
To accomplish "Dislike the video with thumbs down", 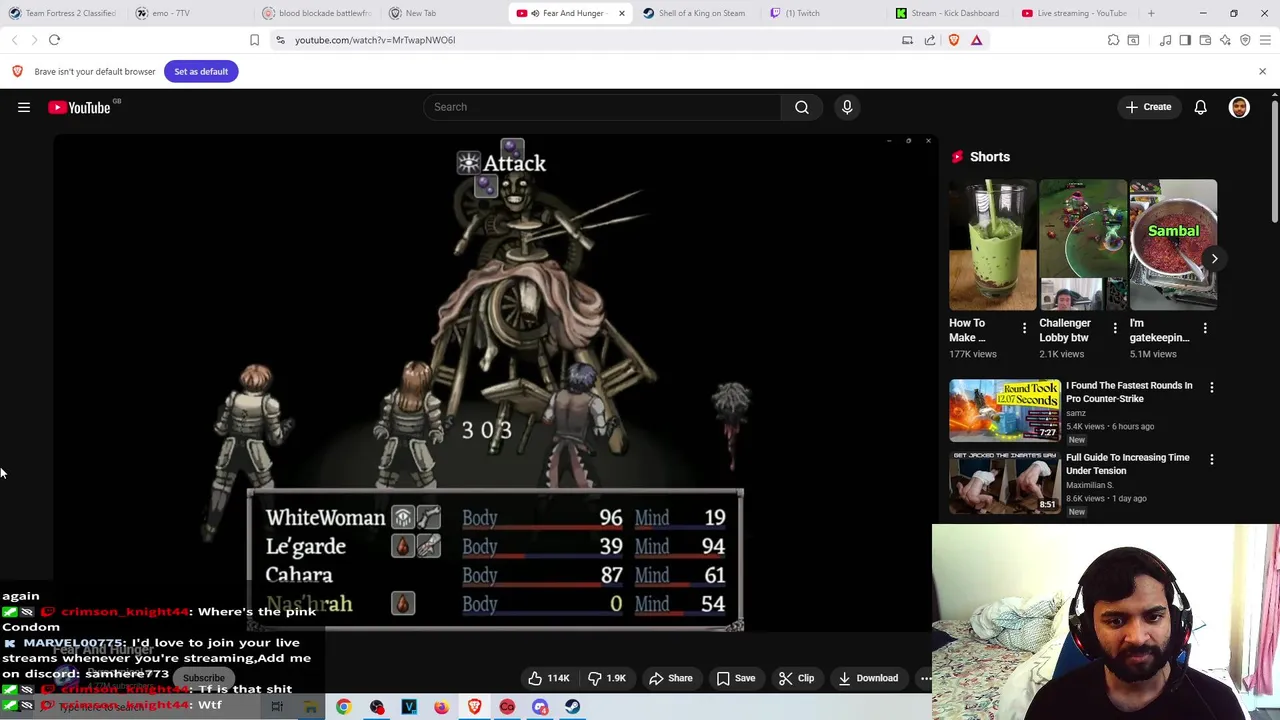I will [x=606, y=678].
